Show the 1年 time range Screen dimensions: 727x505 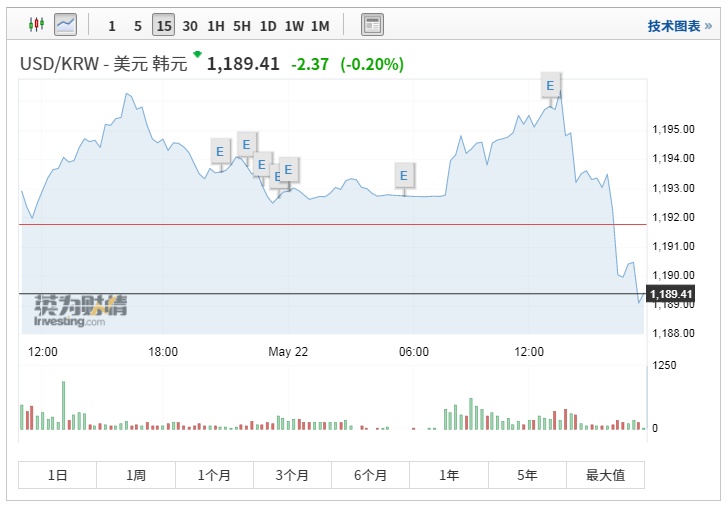[x=449, y=475]
